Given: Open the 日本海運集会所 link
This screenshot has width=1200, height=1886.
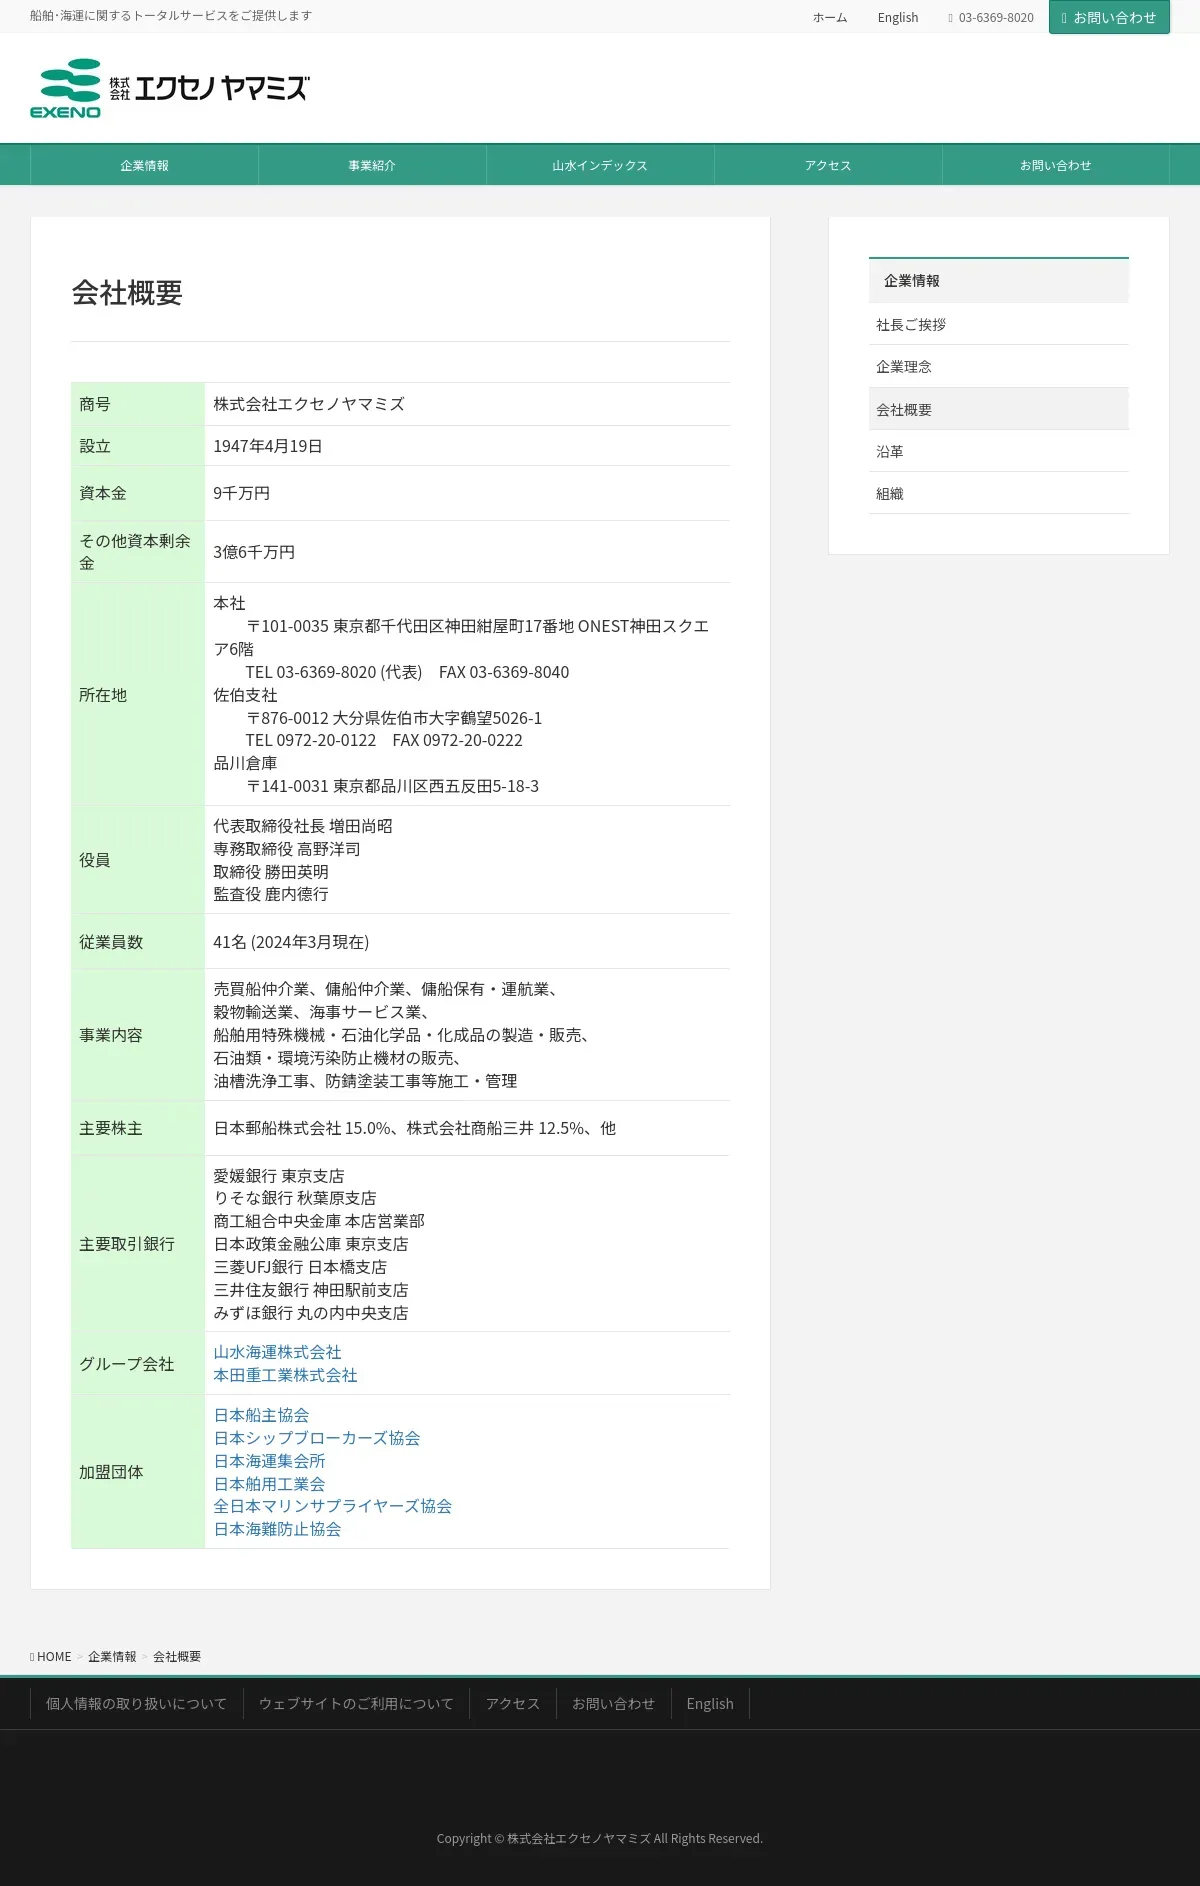Looking at the screenshot, I should click(x=269, y=1461).
